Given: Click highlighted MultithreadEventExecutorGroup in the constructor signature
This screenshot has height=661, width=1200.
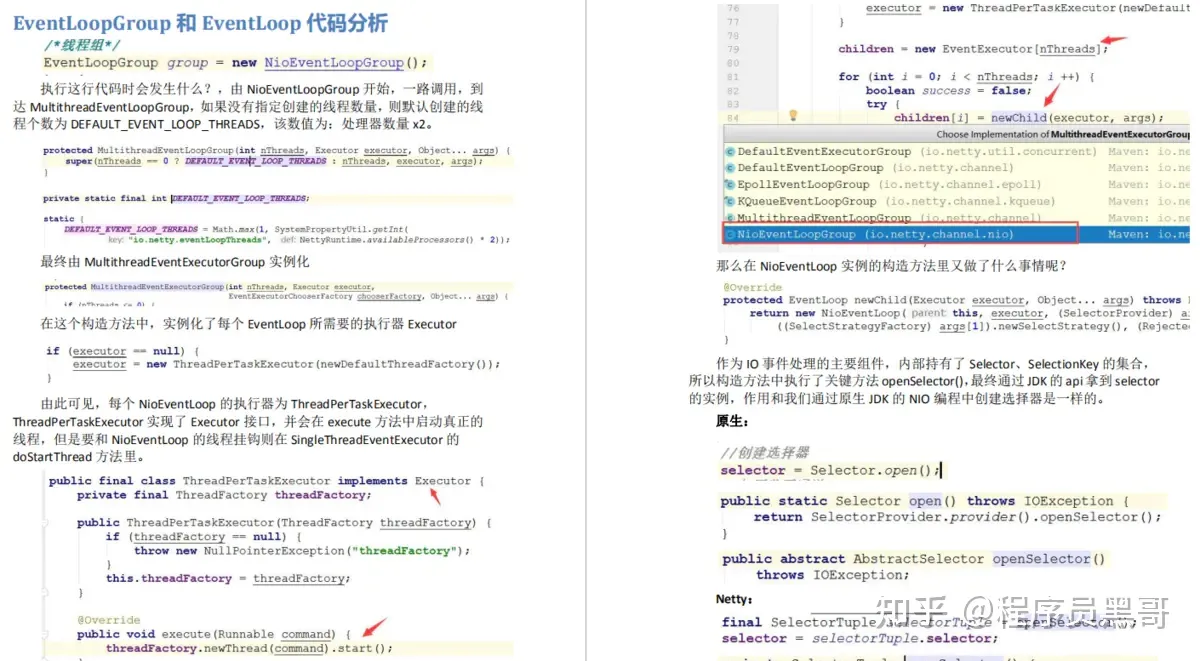Looking at the screenshot, I should click(x=157, y=287).
